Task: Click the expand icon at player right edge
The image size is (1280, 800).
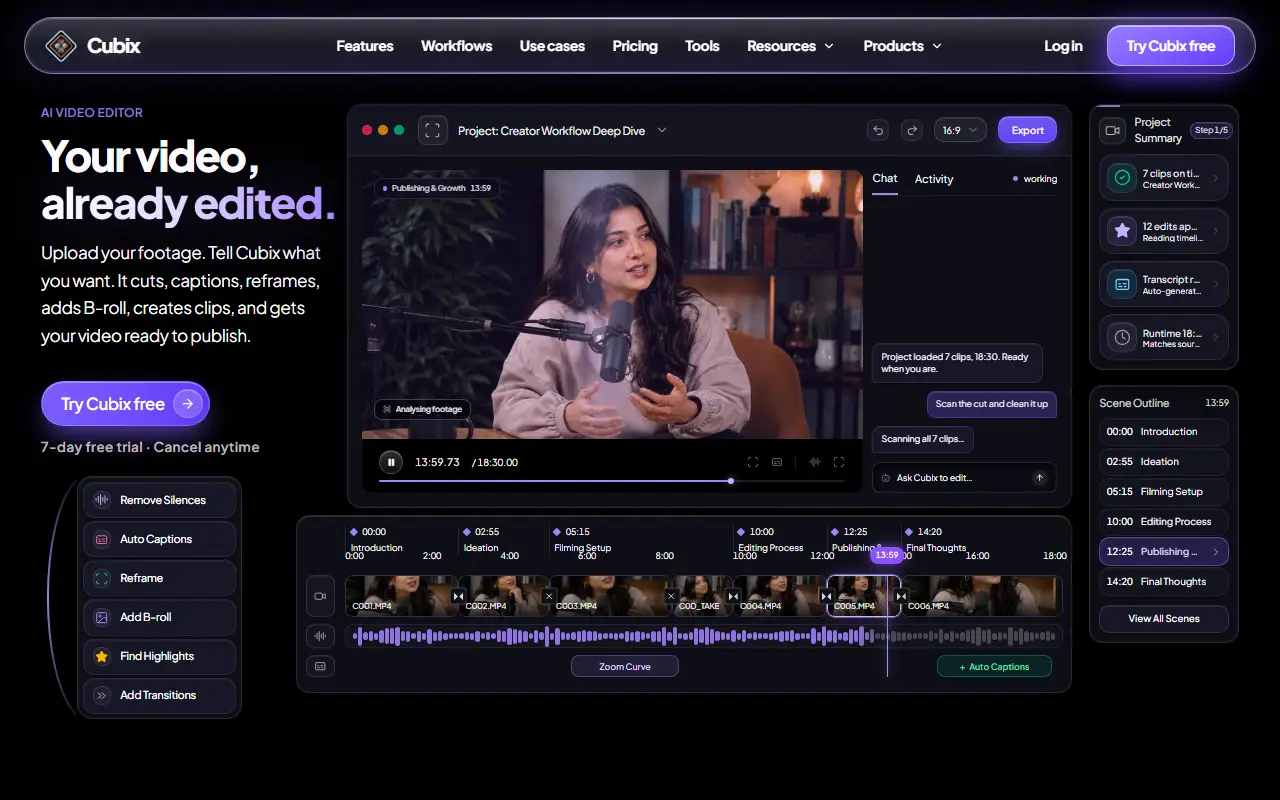Action: click(839, 462)
